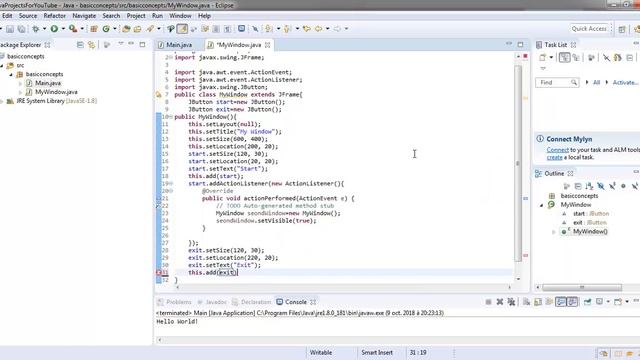
Task: Select MyWindow.java in Package Explorer
Action: pyautogui.click(x=56, y=92)
